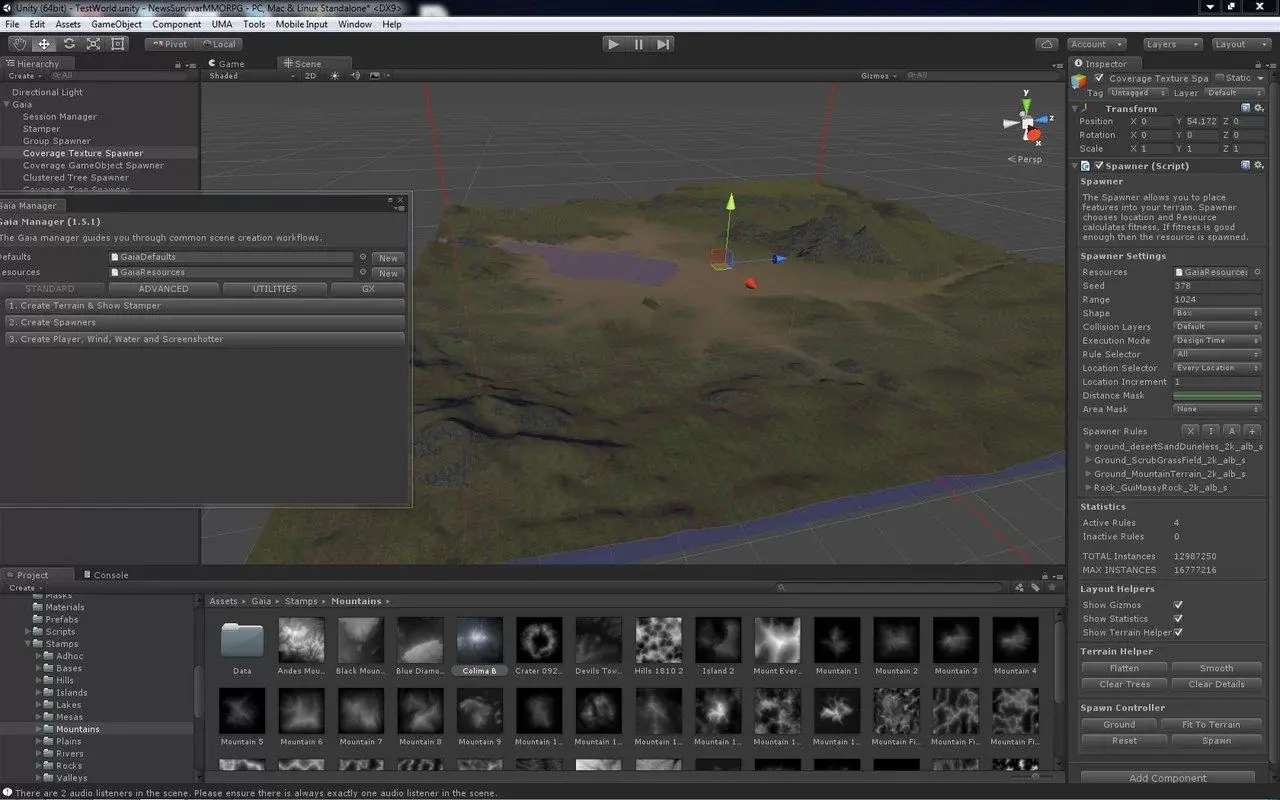
Task: Toggle 2D view mode in Scene
Action: pos(310,76)
